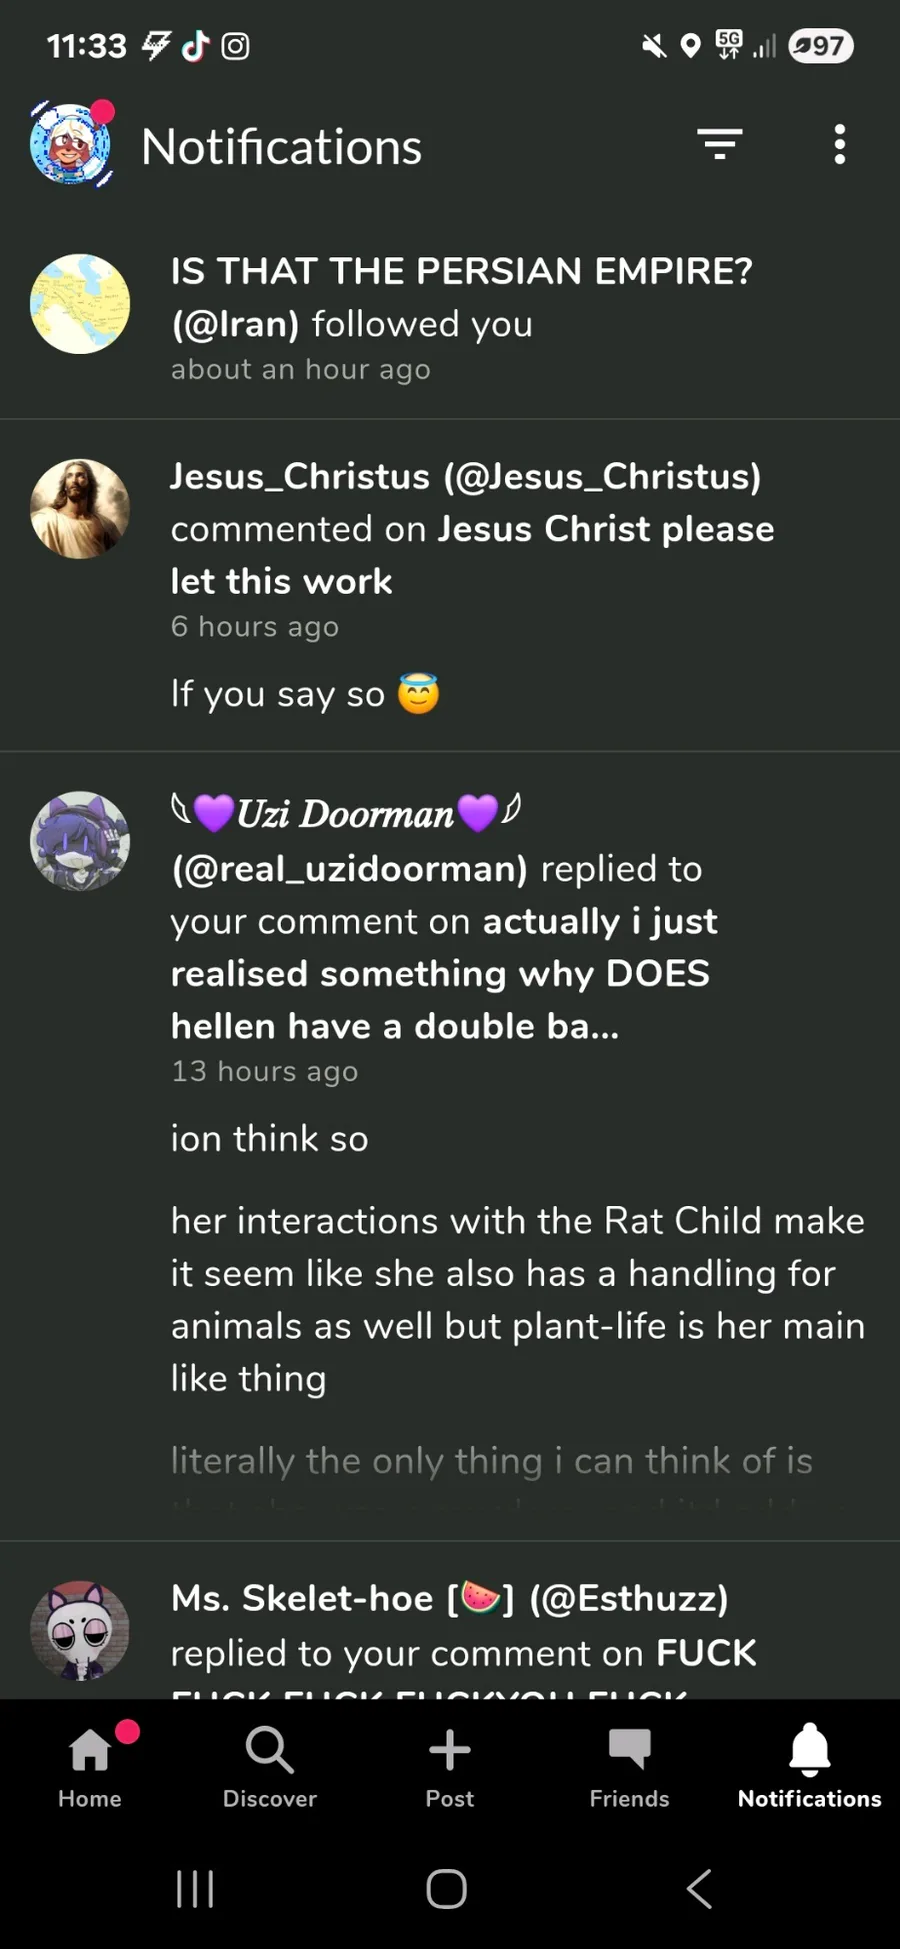Tap your profile avatar in header
Screen dimensions: 900x1949
tap(71, 145)
